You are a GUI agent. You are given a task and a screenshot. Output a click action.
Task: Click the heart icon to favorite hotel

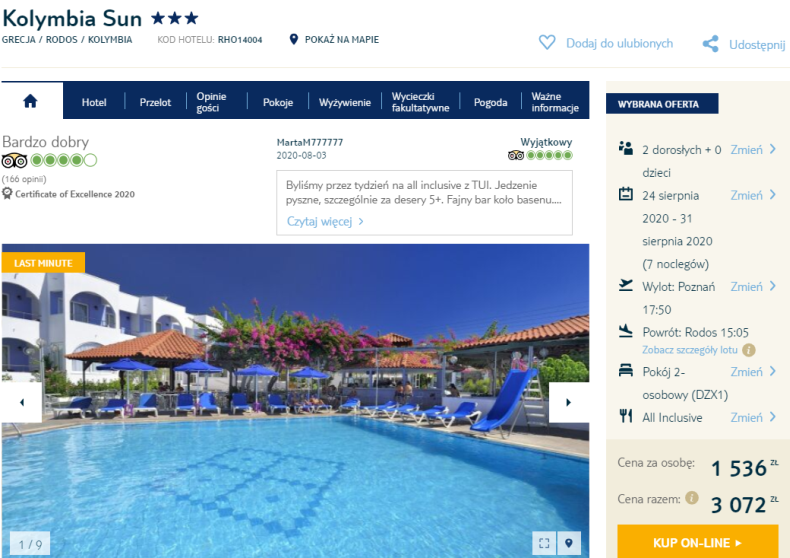(547, 42)
